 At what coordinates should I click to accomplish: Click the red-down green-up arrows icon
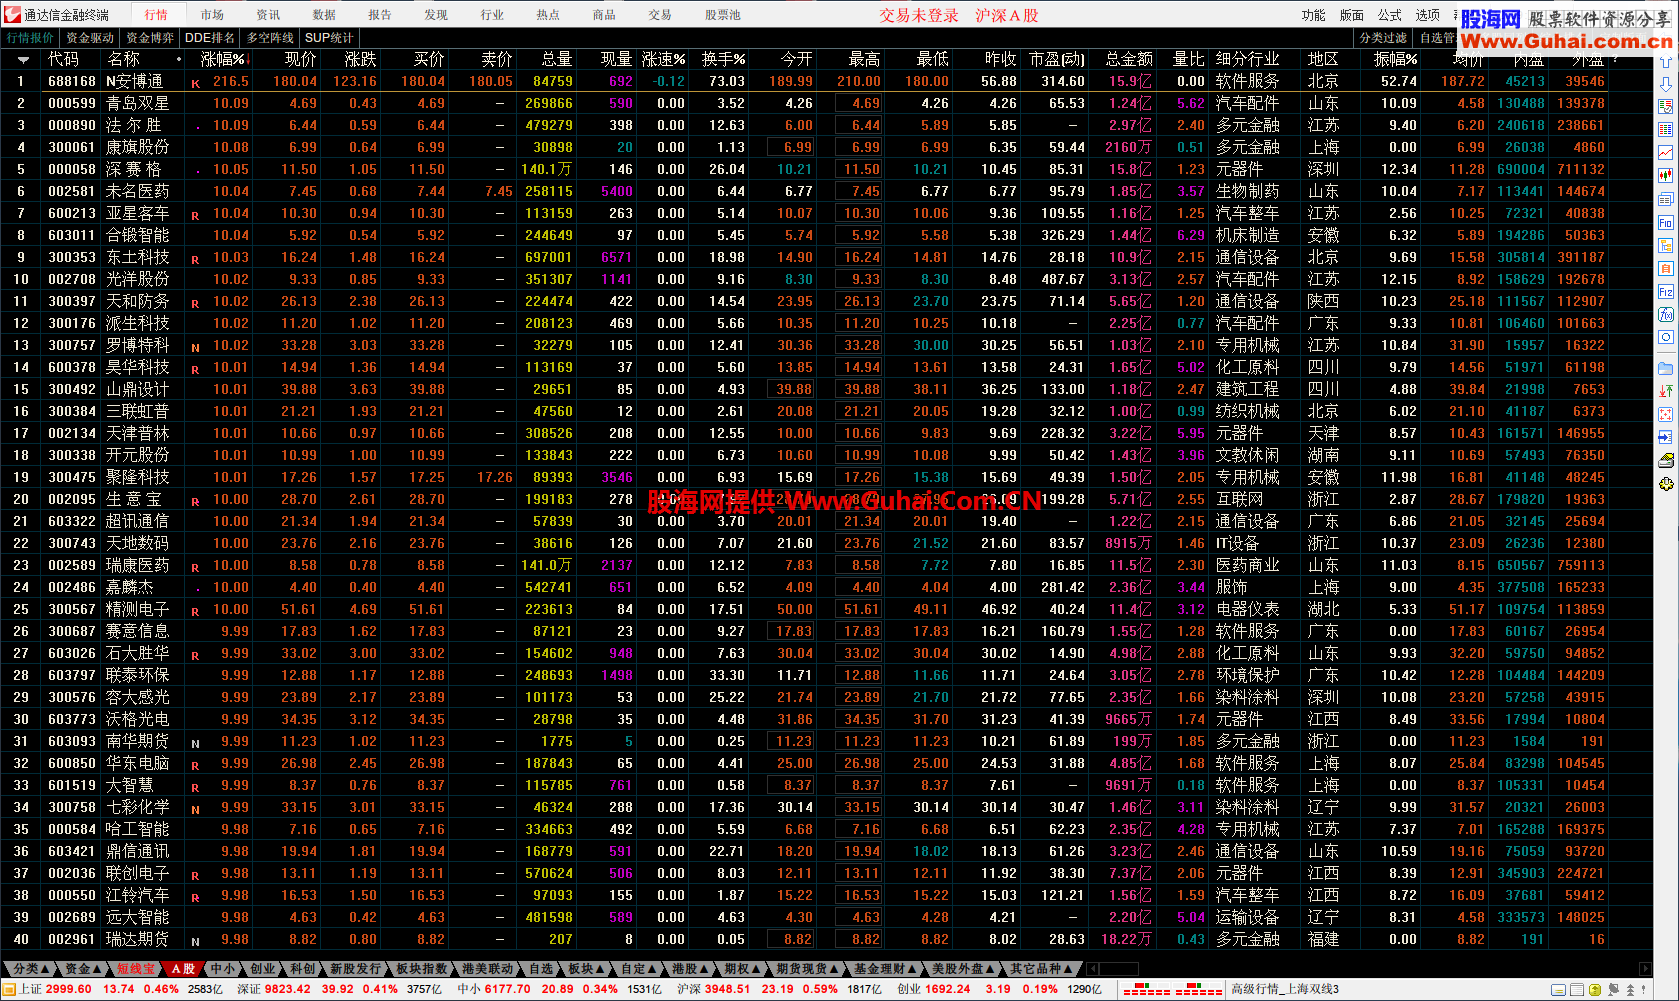pyautogui.click(x=1665, y=391)
